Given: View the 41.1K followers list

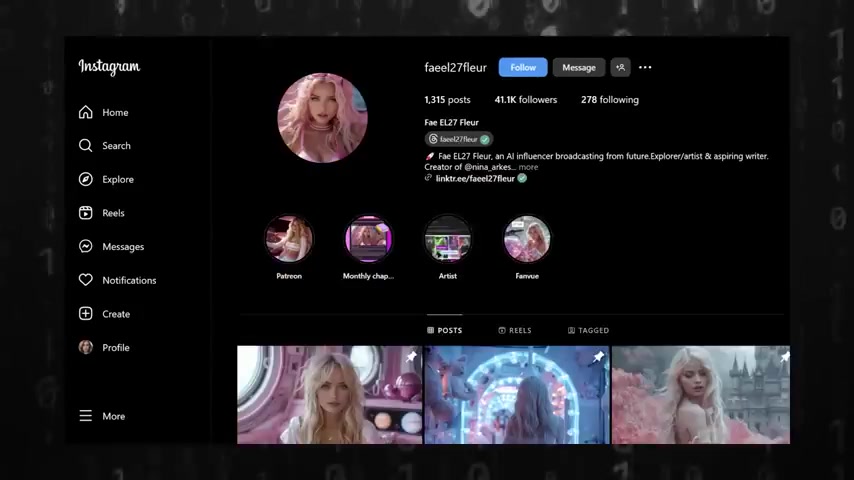Looking at the screenshot, I should coord(526,100).
